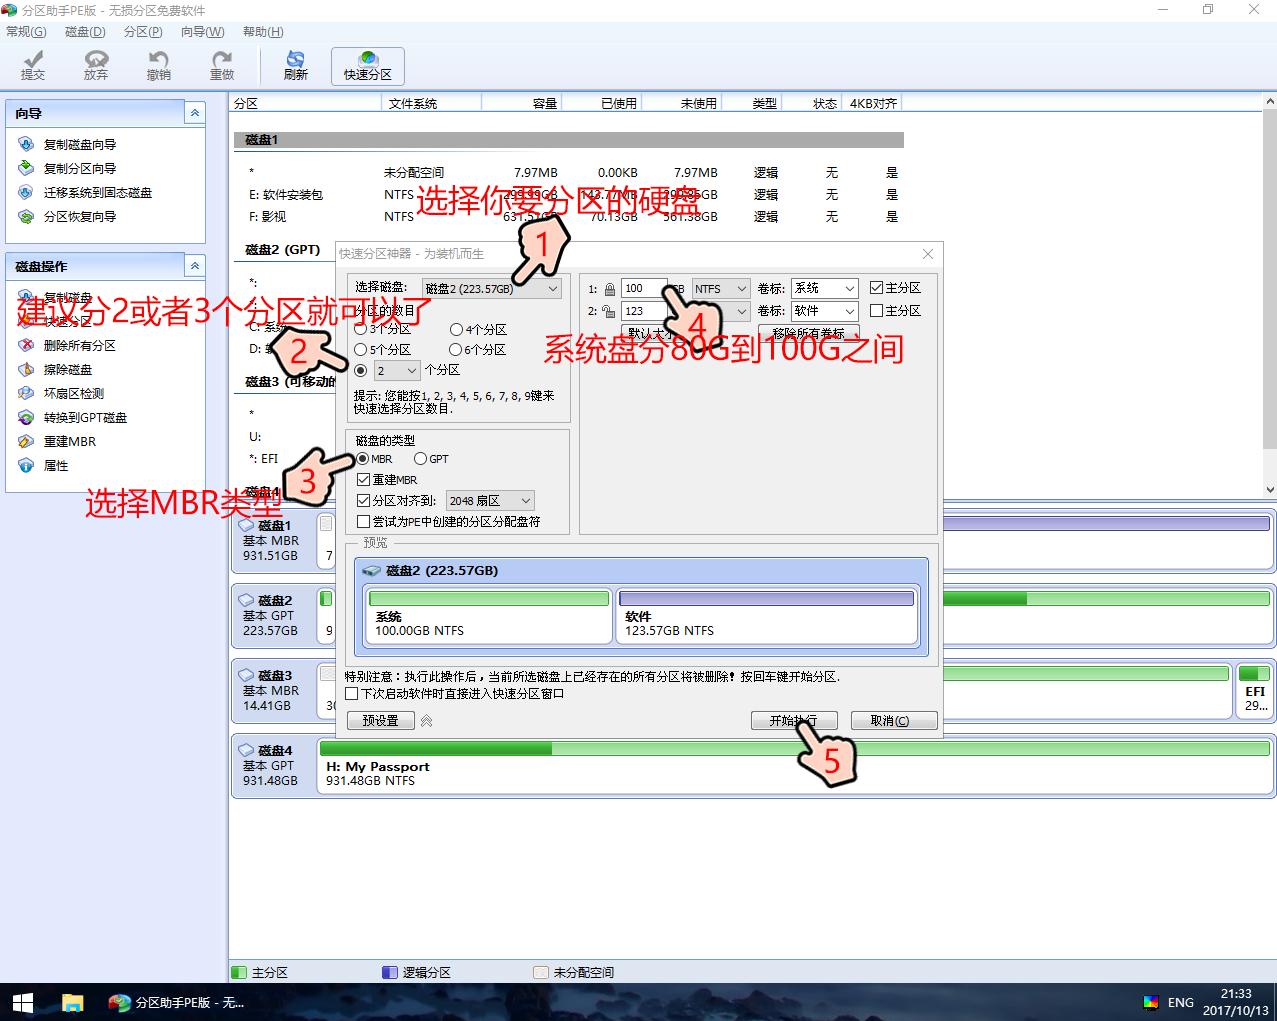The height and width of the screenshot is (1021, 1277).
Task: Start 迁移系统到固态磁盘 wizard
Action: click(x=97, y=193)
